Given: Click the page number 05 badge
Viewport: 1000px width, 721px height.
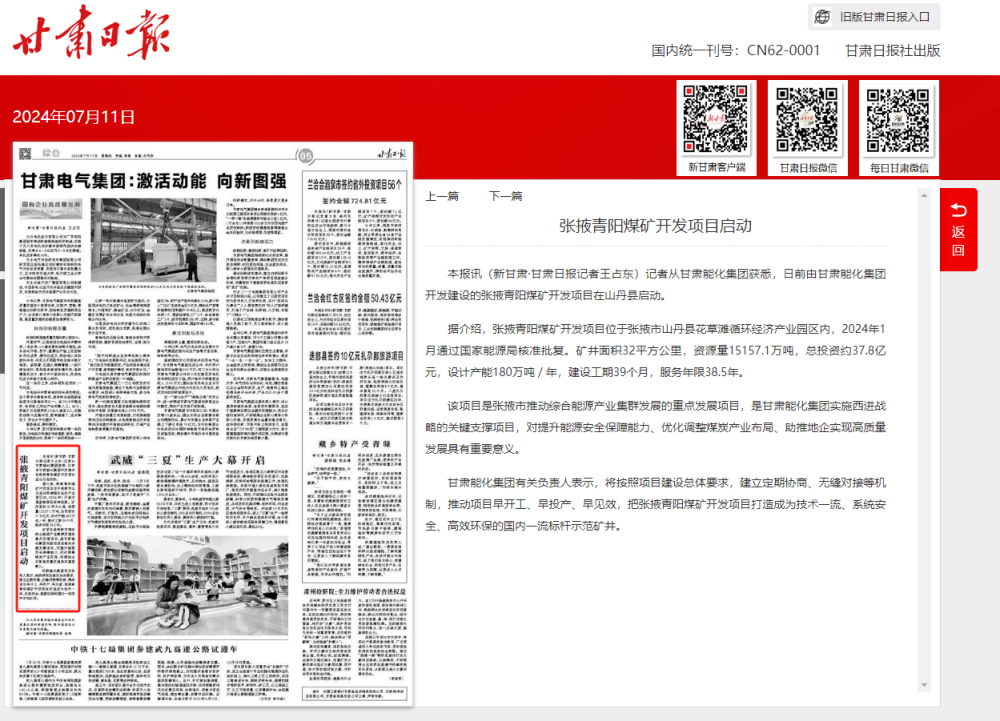Looking at the screenshot, I should click(x=306, y=154).
